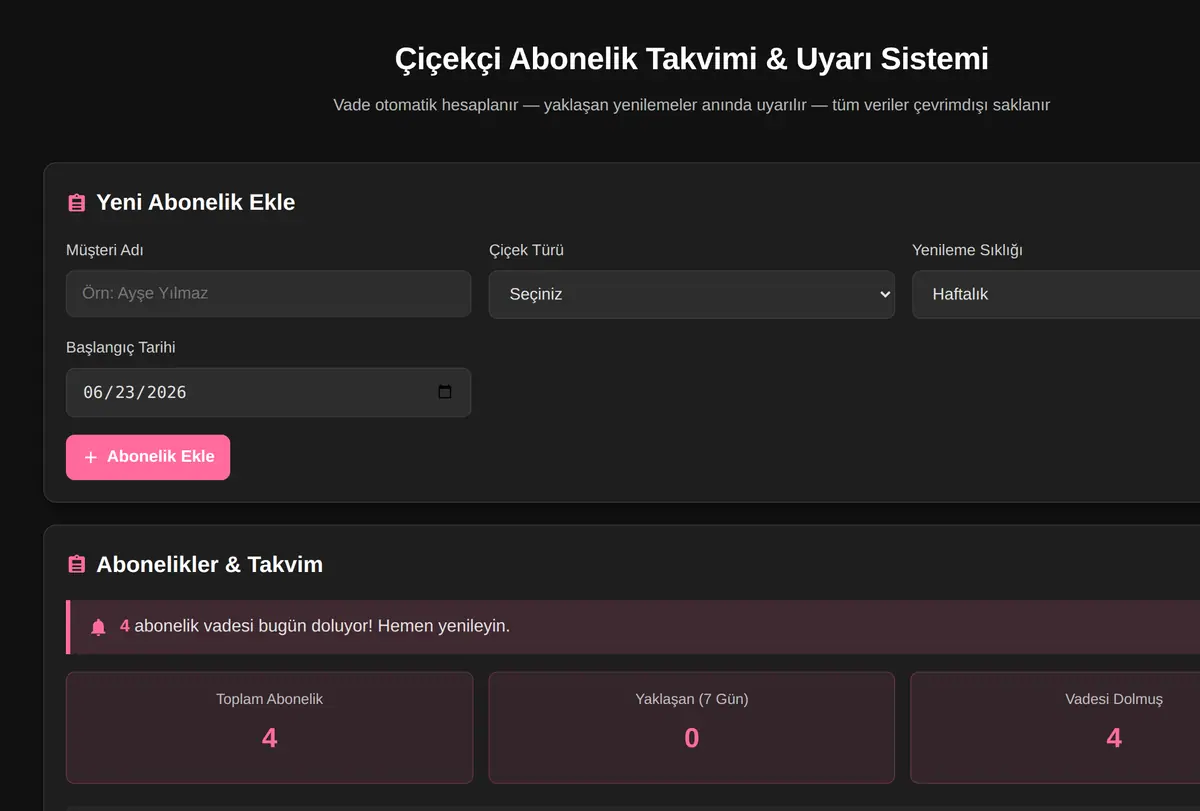This screenshot has width=1200, height=811.
Task: Click the heading 'Abonelikler & Takvim'
Action: point(210,565)
